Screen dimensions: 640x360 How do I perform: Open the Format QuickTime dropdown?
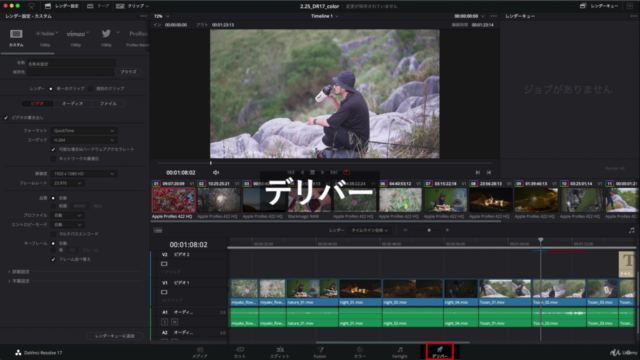[x=84, y=131]
